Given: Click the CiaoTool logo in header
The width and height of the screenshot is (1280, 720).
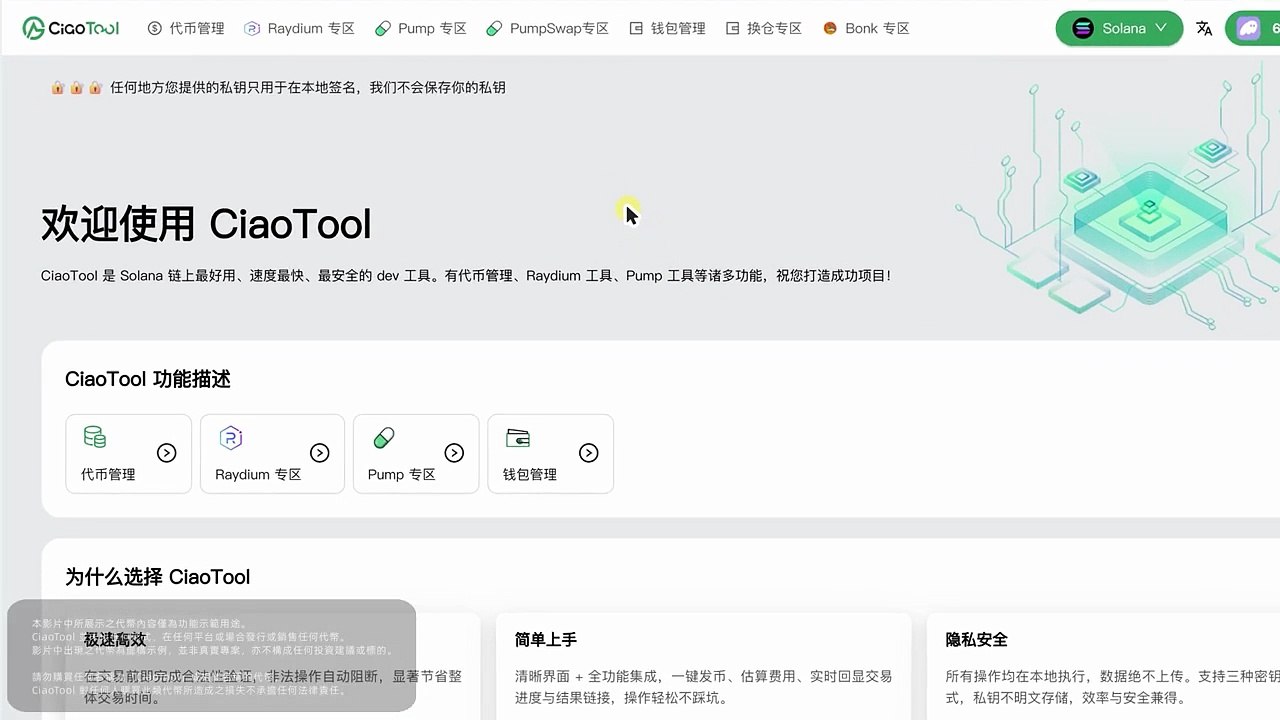Looking at the screenshot, I should [71, 28].
